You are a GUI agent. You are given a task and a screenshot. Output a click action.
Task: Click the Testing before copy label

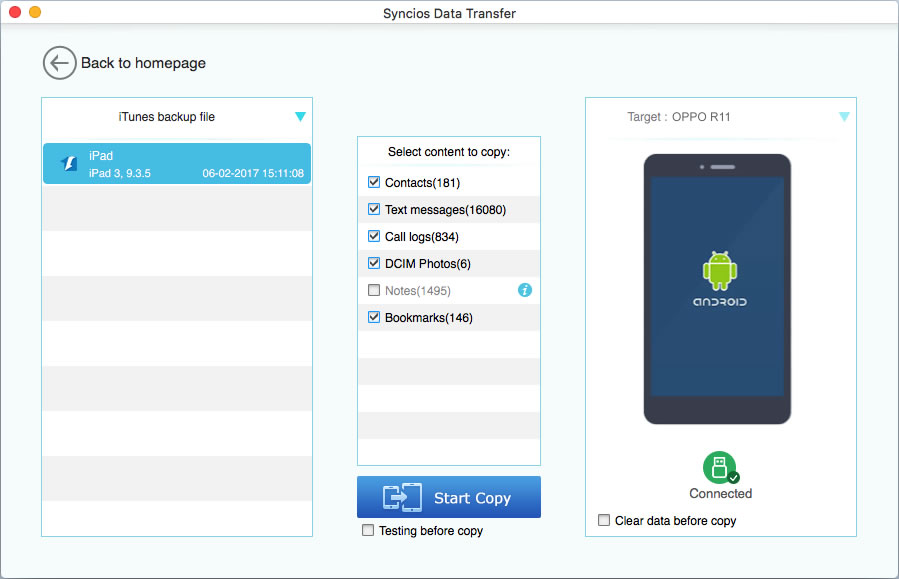(431, 531)
